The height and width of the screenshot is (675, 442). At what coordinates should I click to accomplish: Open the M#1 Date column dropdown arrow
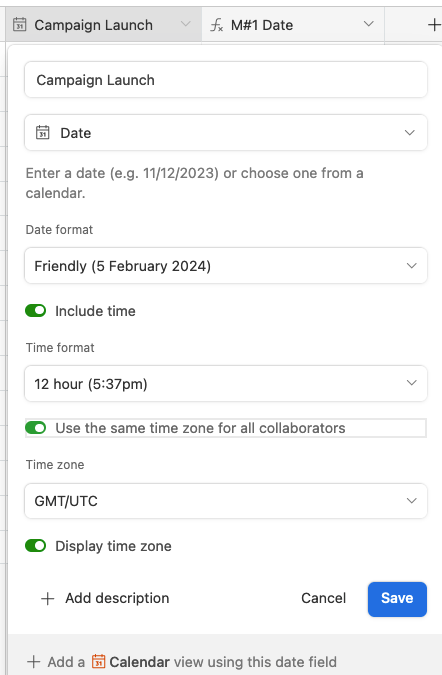click(x=368, y=24)
